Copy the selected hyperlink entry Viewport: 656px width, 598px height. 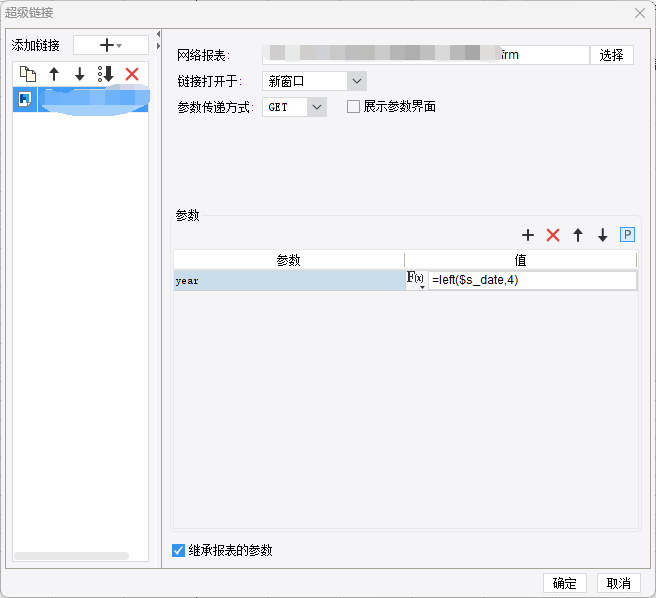tap(28, 74)
